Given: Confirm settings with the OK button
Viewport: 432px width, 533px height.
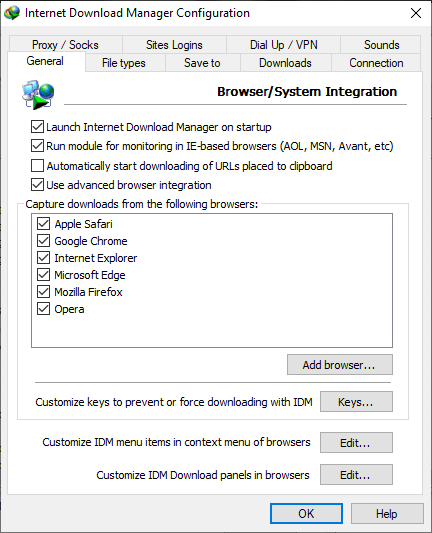Looking at the screenshot, I should point(306,514).
